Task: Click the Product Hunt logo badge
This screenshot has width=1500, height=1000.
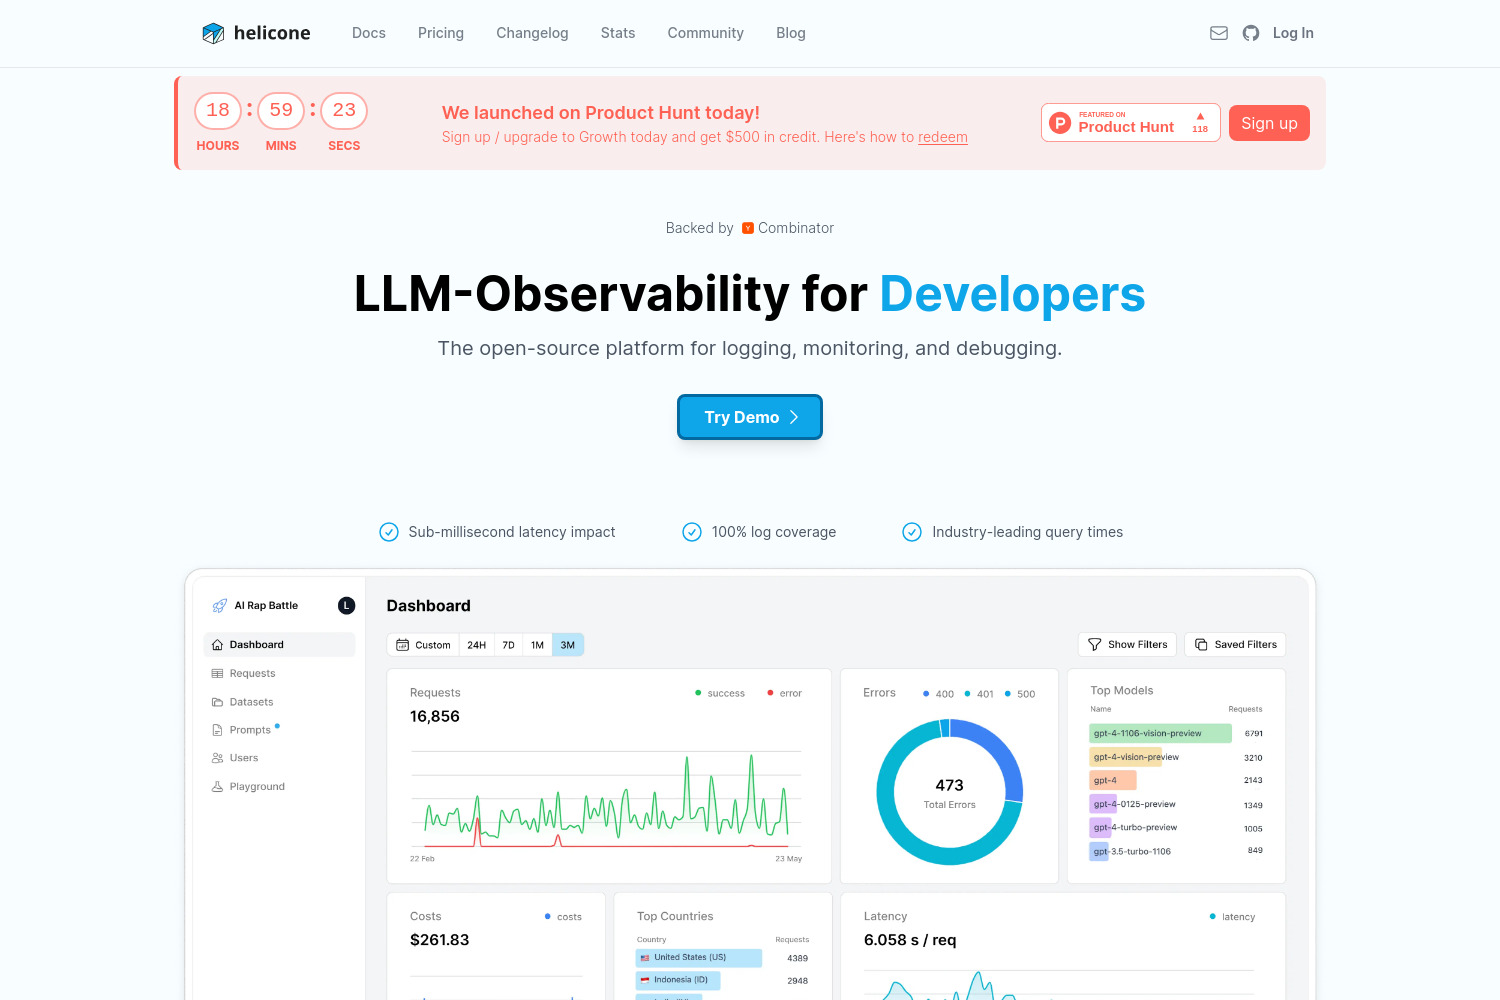Action: click(1131, 123)
